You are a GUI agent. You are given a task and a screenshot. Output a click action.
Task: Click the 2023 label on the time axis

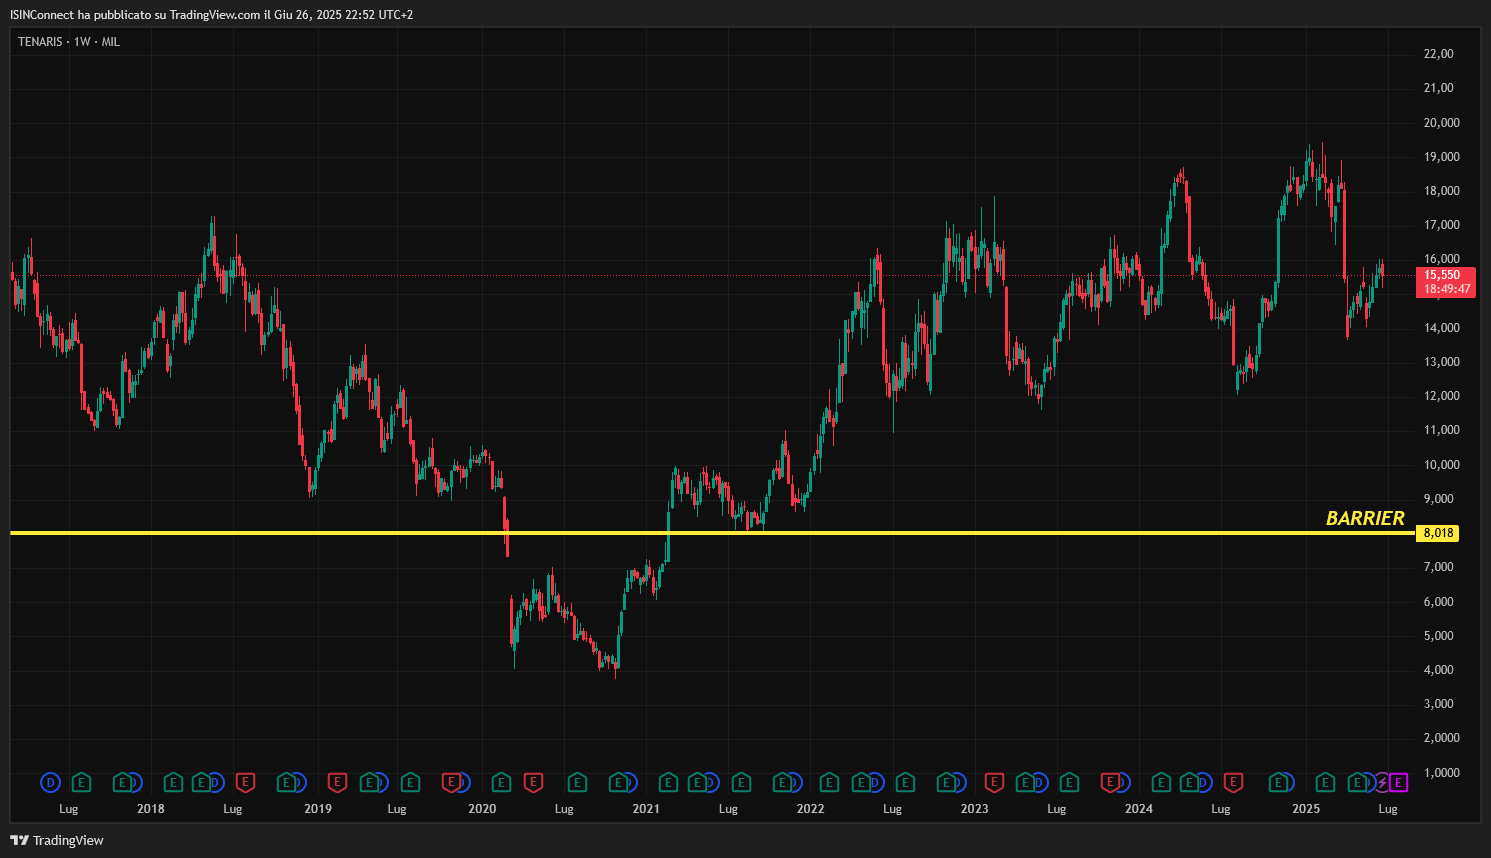[x=974, y=809]
